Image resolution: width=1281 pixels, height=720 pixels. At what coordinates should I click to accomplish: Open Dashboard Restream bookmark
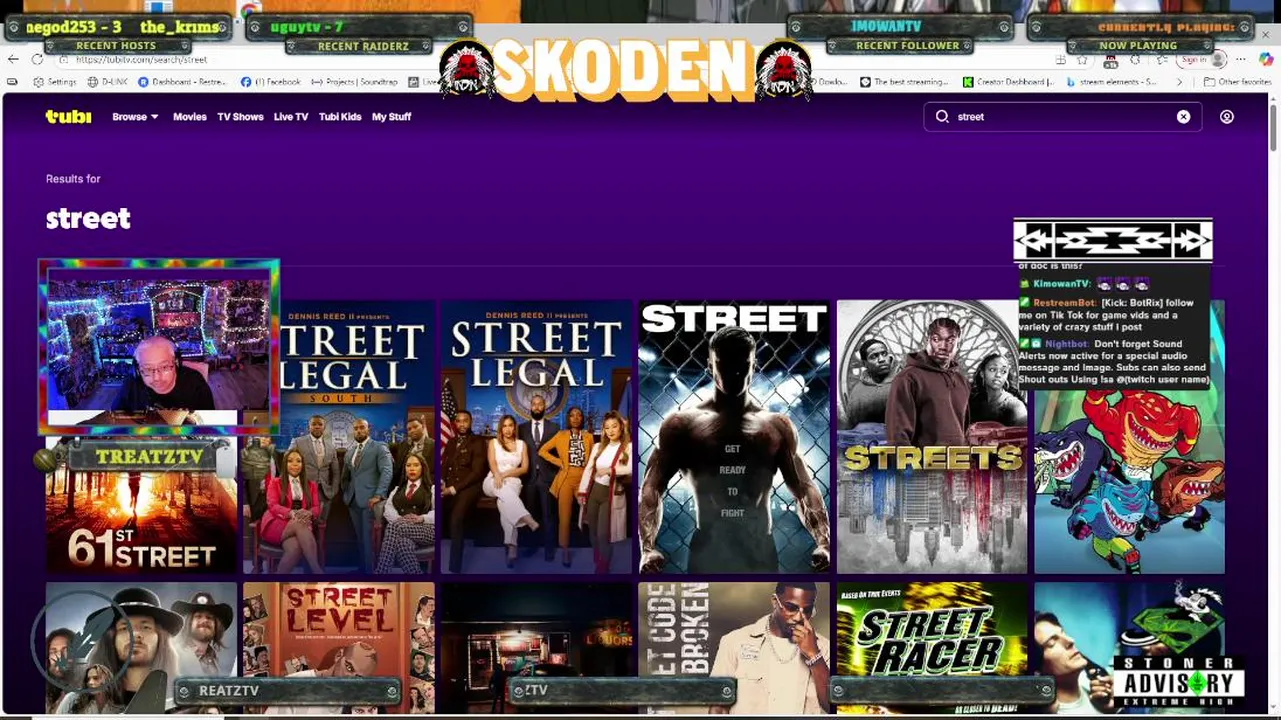(x=182, y=82)
